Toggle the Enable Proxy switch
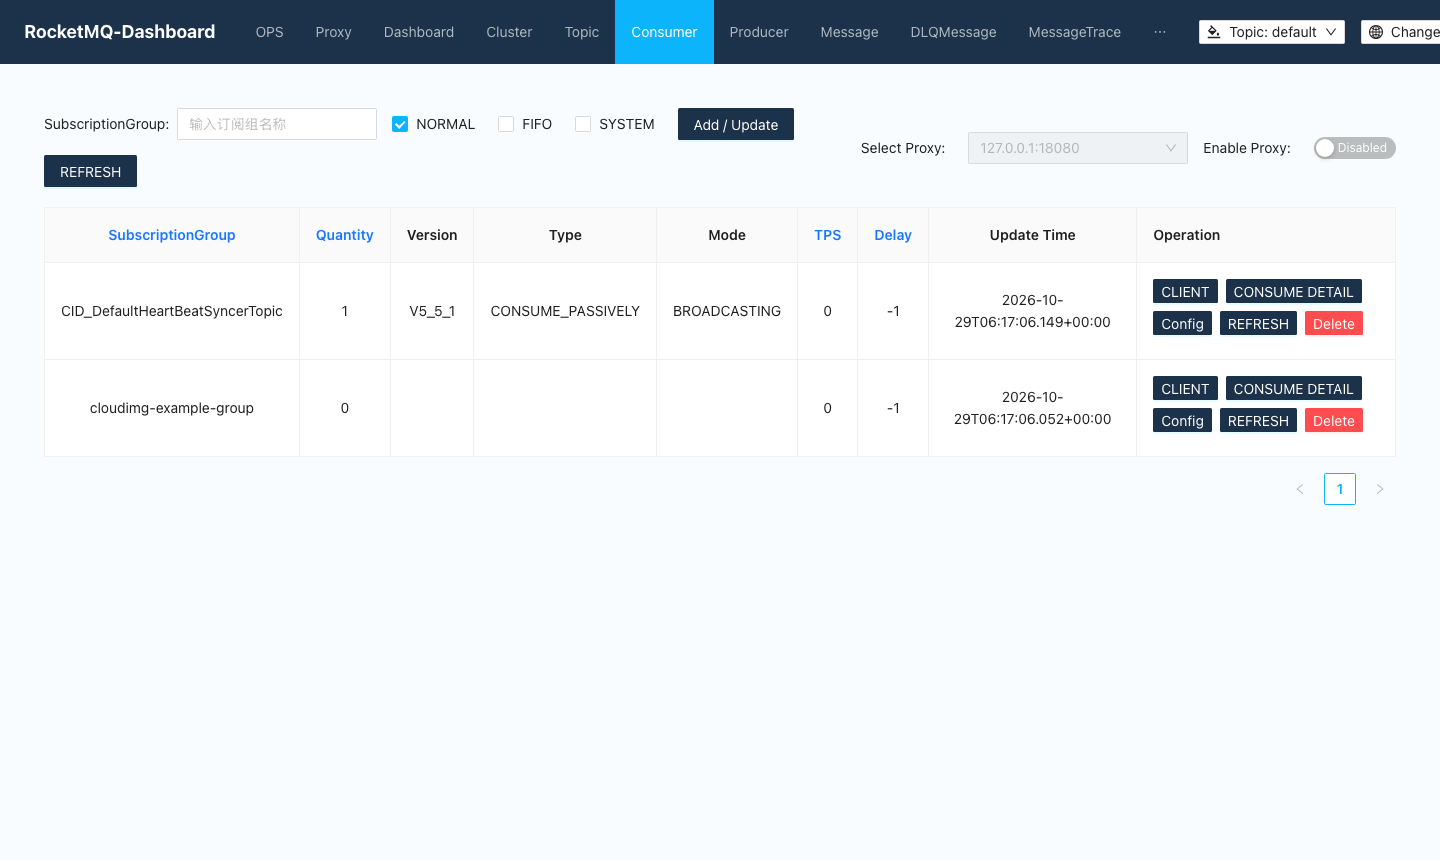The height and width of the screenshot is (860, 1440). click(1354, 148)
